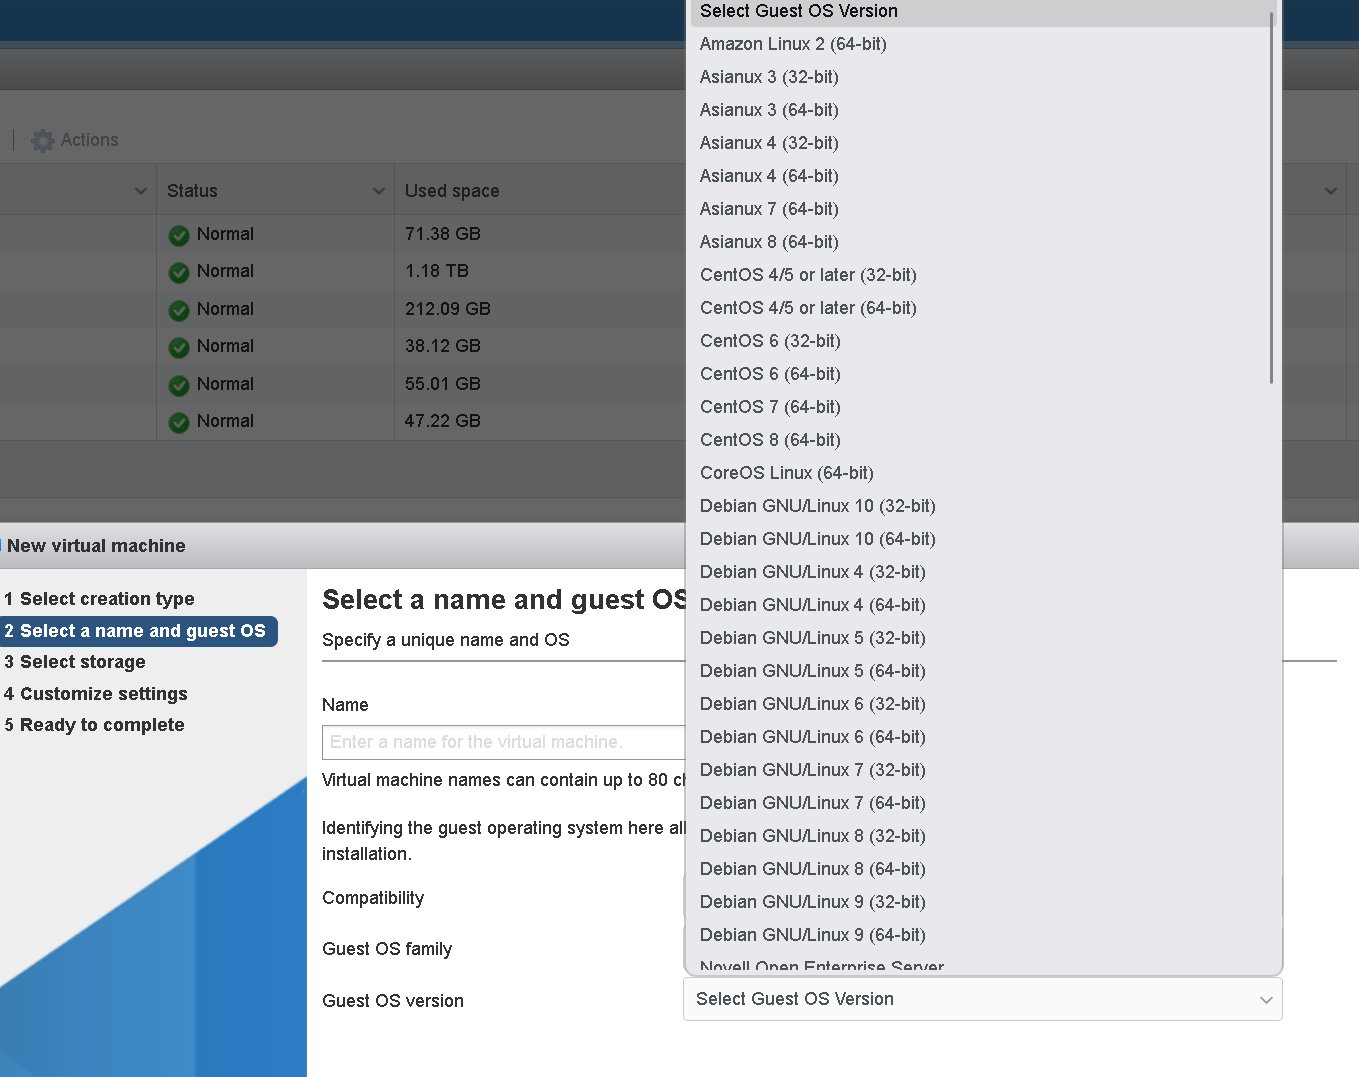Click the guest OS list scrollbar
This screenshot has width=1359, height=1077.
1272,198
